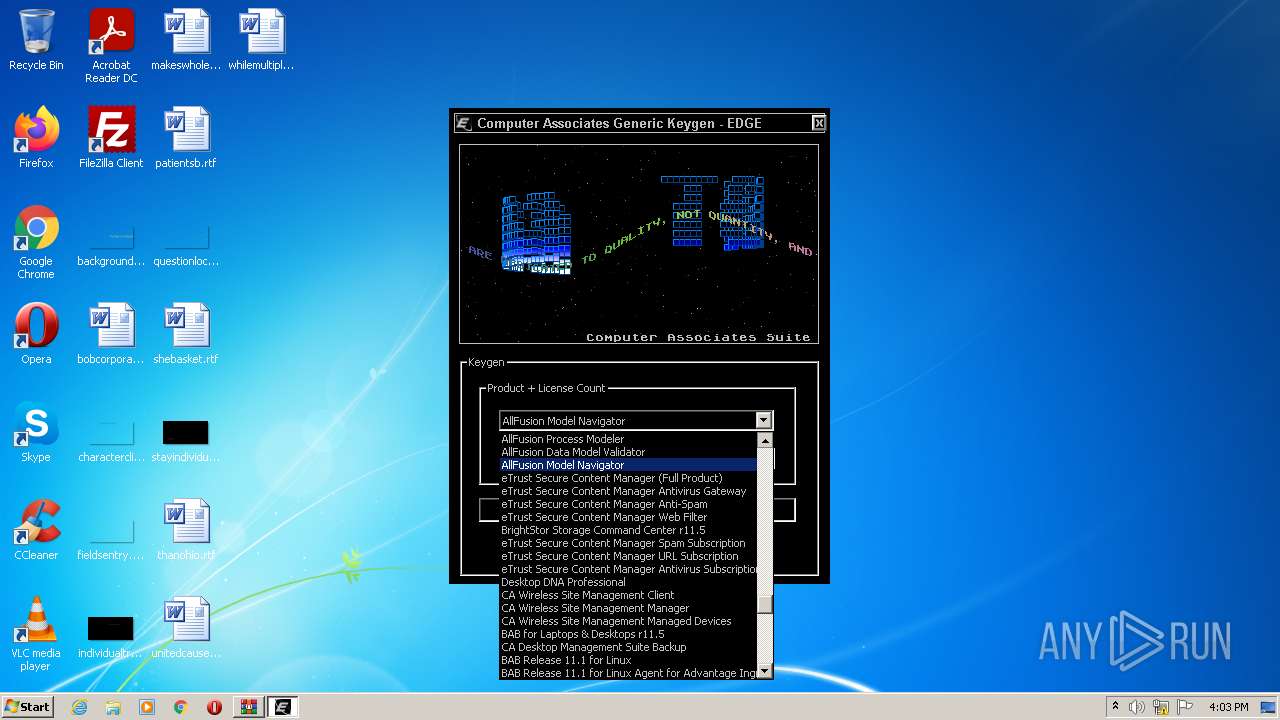This screenshot has height=720, width=1280.
Task: Open the Skype desktop shortcut
Action: (36, 432)
